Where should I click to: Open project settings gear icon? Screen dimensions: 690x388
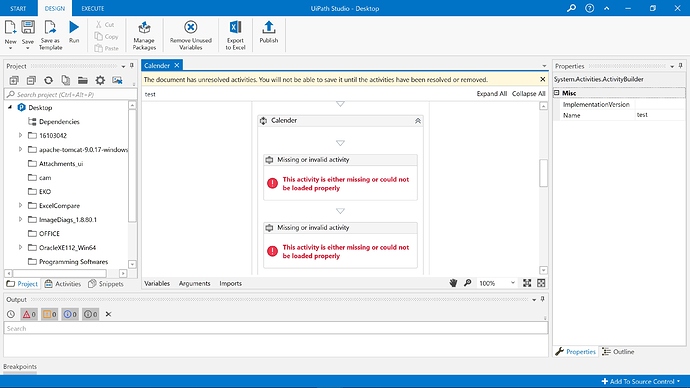[x=100, y=80]
